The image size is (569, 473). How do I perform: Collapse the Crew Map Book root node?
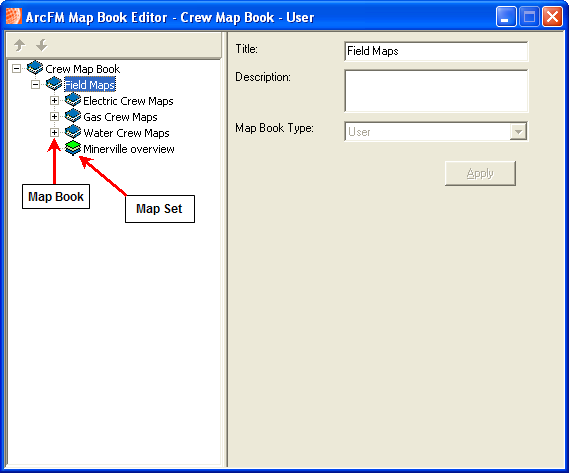tap(16, 68)
